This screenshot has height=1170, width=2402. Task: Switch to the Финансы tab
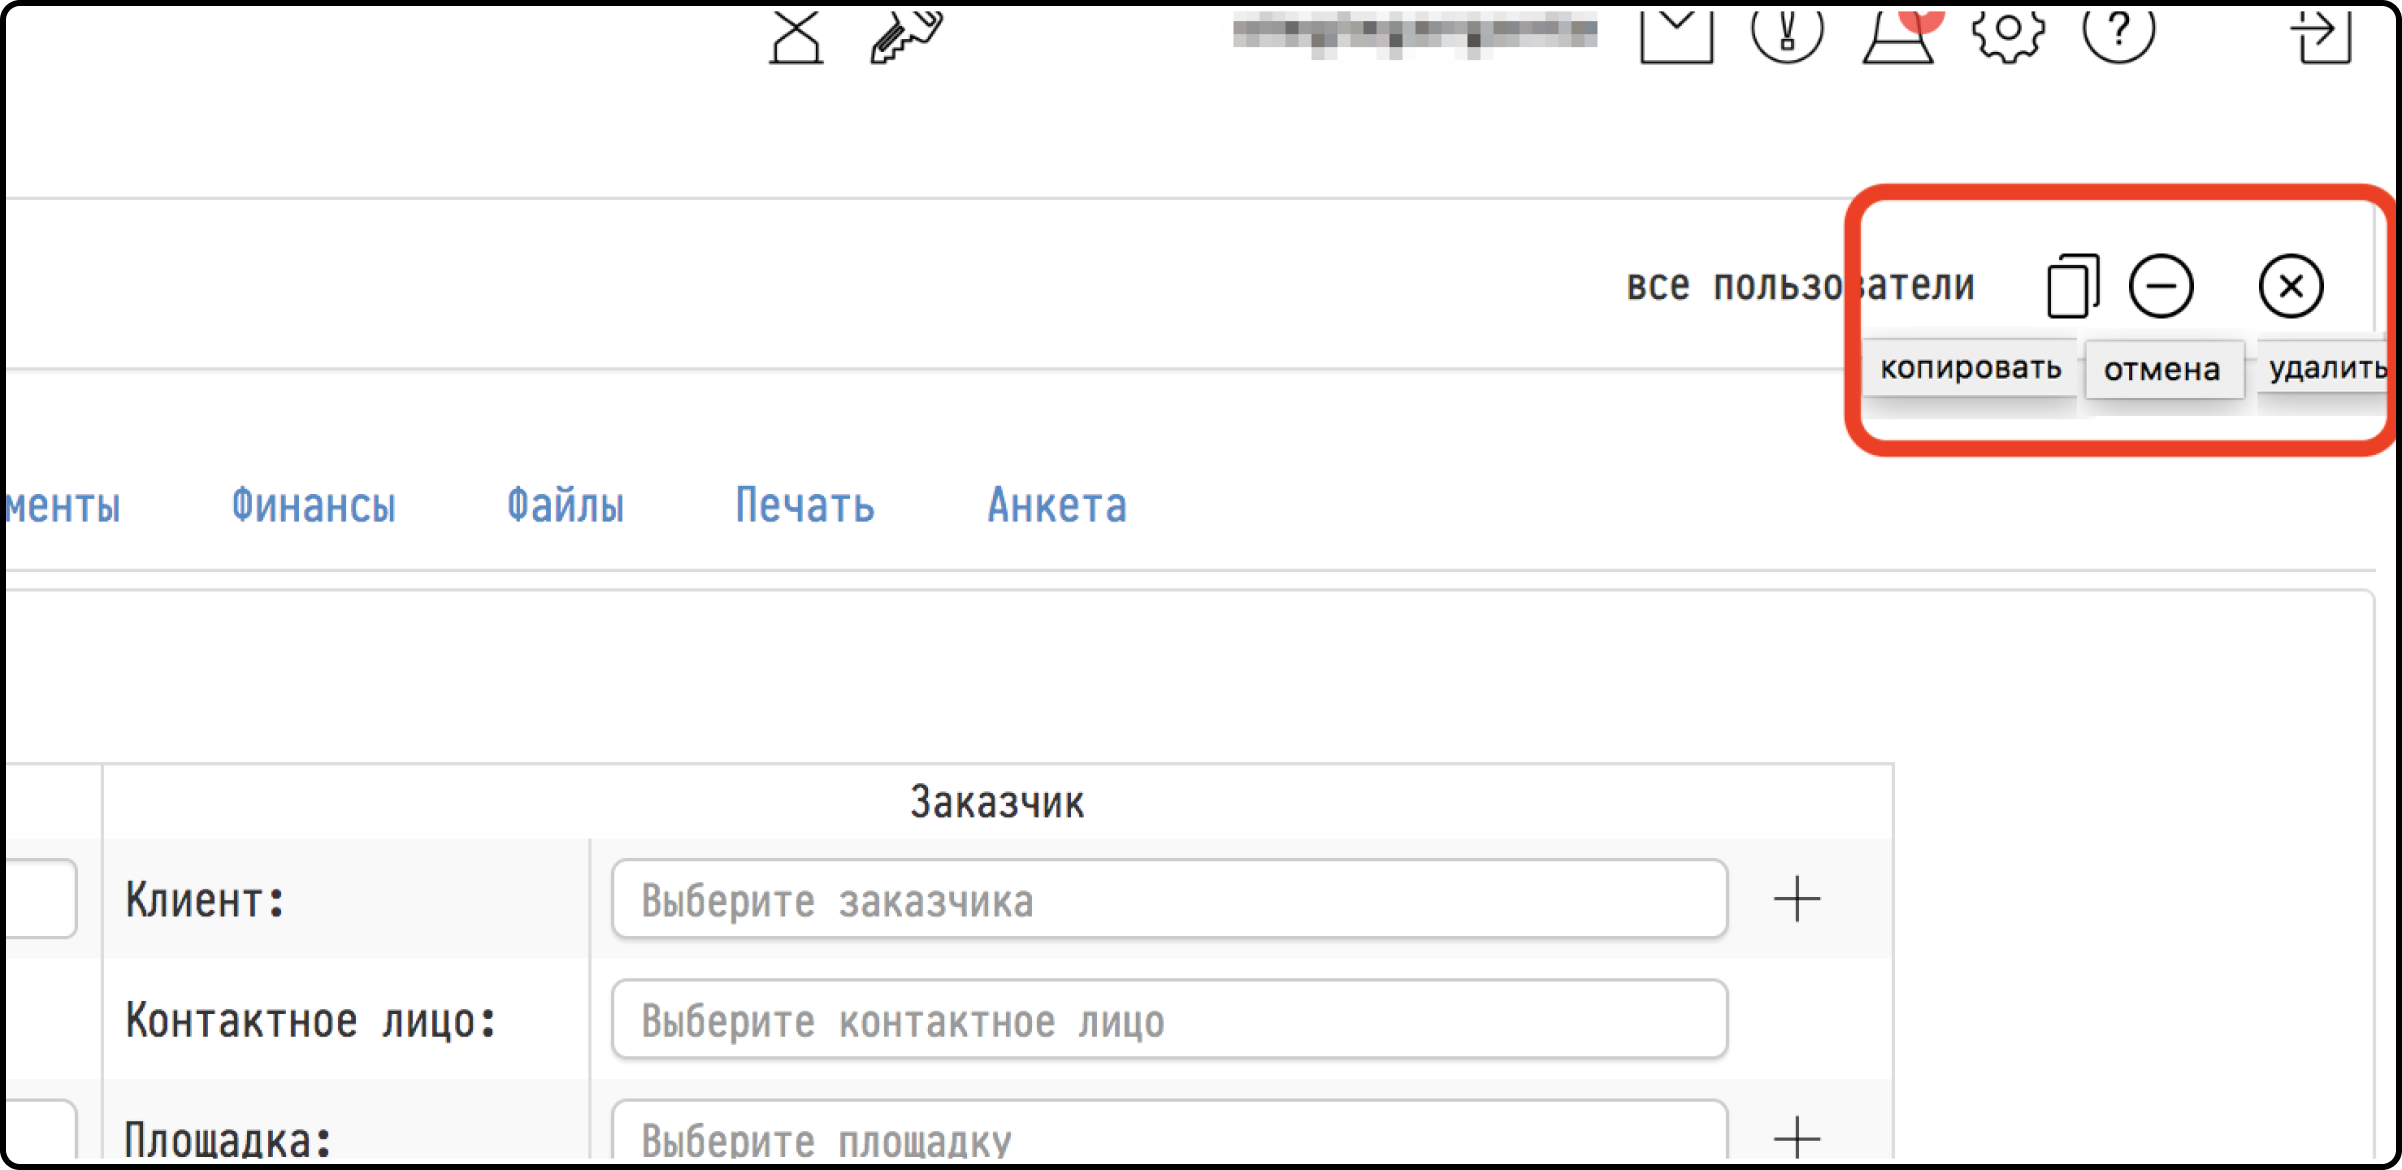(314, 506)
